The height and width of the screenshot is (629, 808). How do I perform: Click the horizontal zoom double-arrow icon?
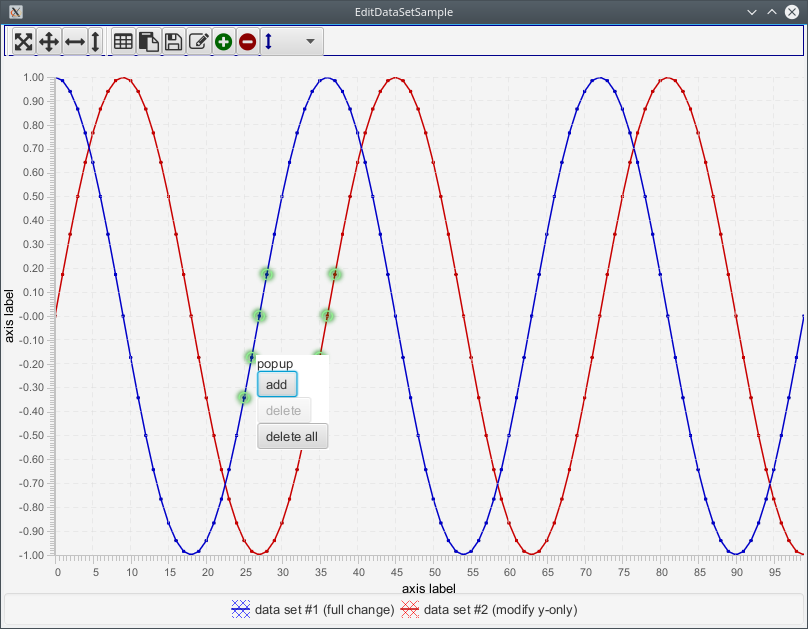(75, 42)
